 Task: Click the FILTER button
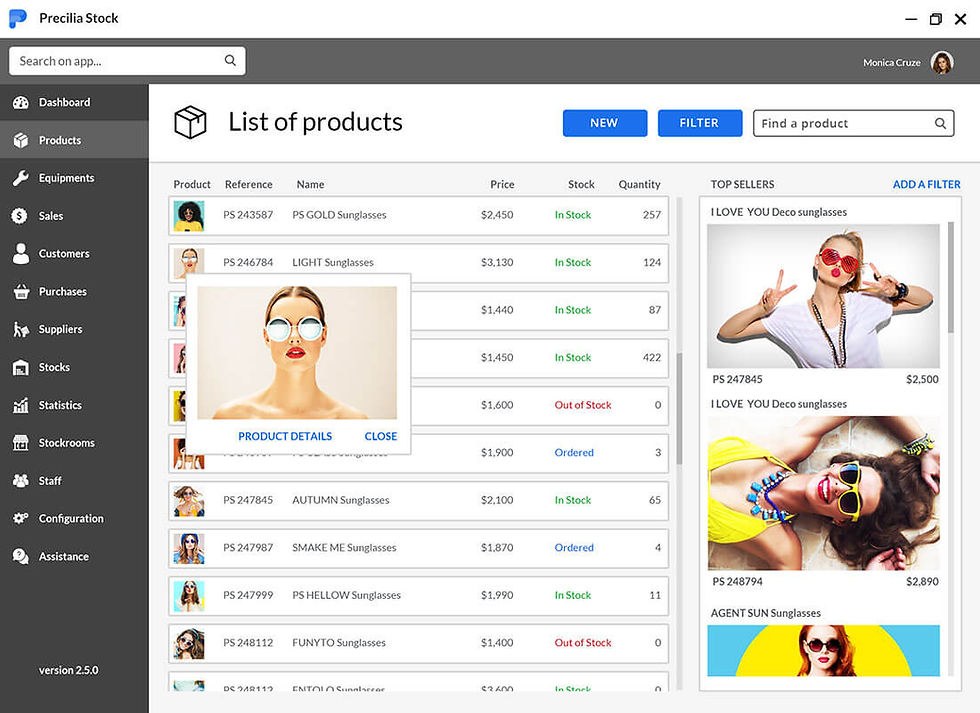699,123
